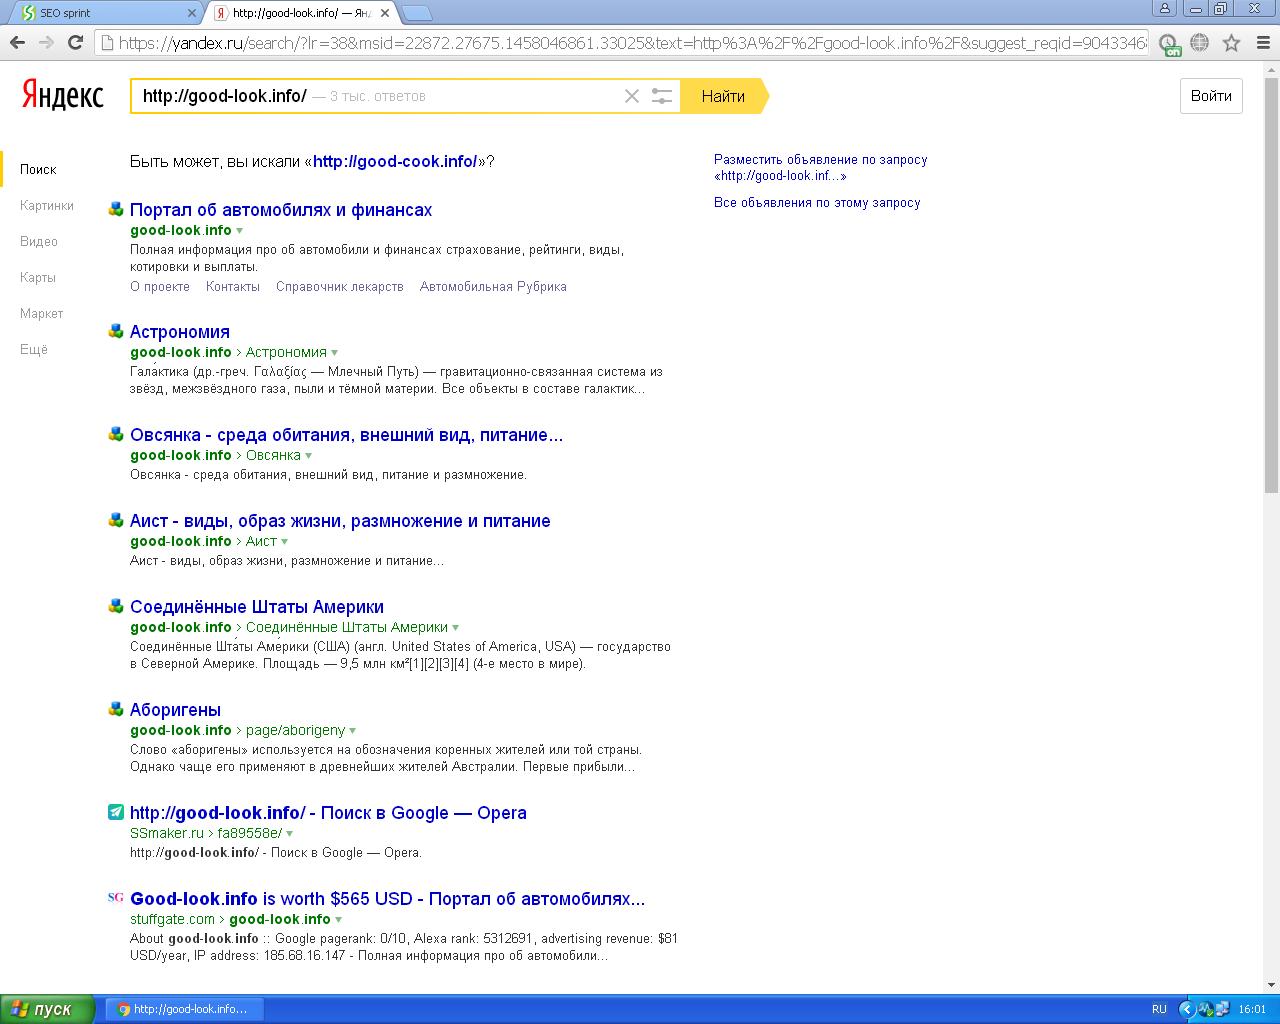Open 'Good-look.info is worth $565 USD' result
1280x1024 pixels.
(x=387, y=899)
